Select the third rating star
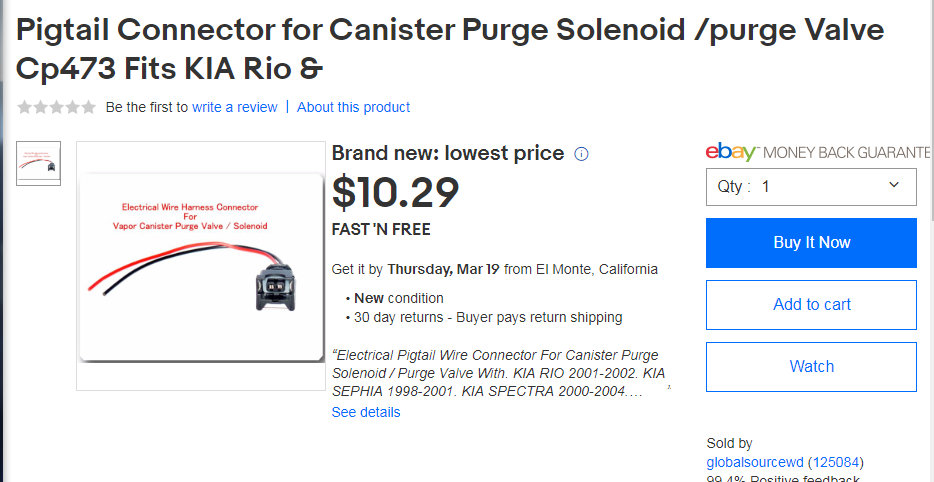Screen dimensions: 934x482 coord(56,107)
